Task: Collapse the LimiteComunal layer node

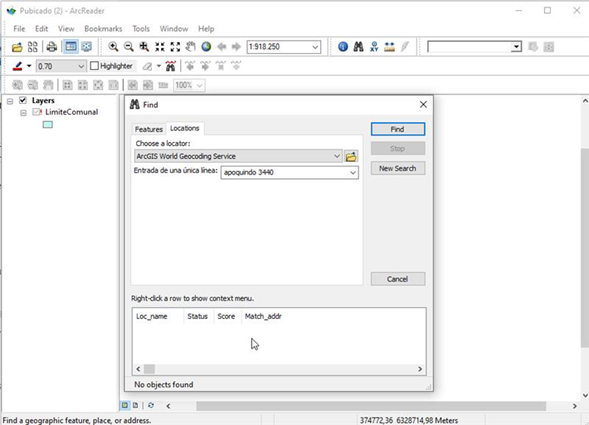Action: click(23, 113)
